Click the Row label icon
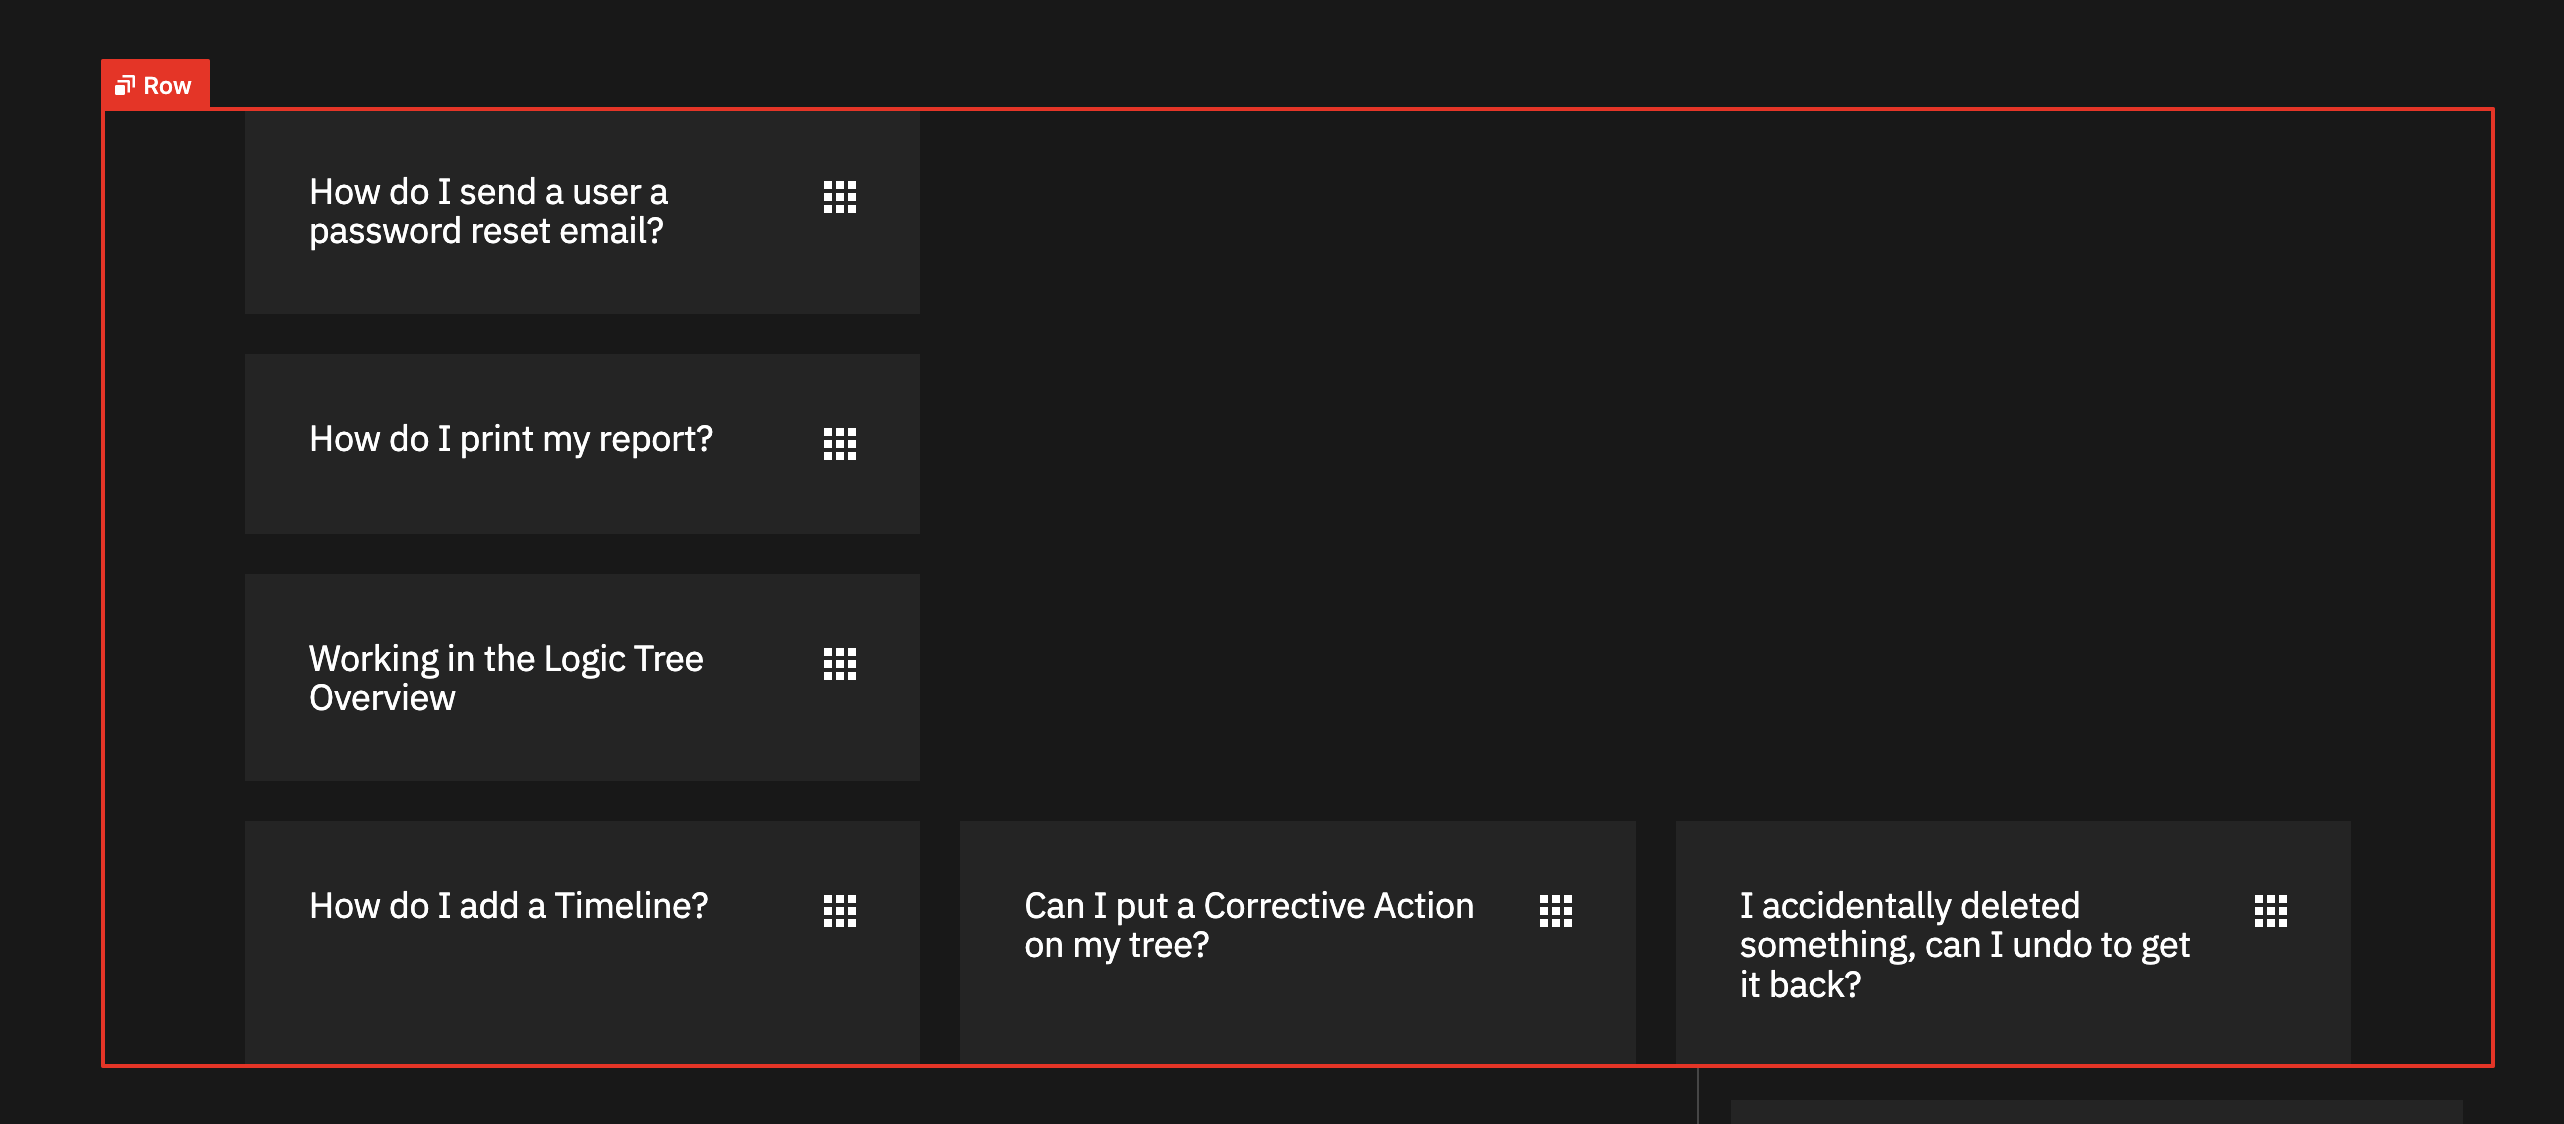Image resolution: width=2564 pixels, height=1124 pixels. pos(124,85)
